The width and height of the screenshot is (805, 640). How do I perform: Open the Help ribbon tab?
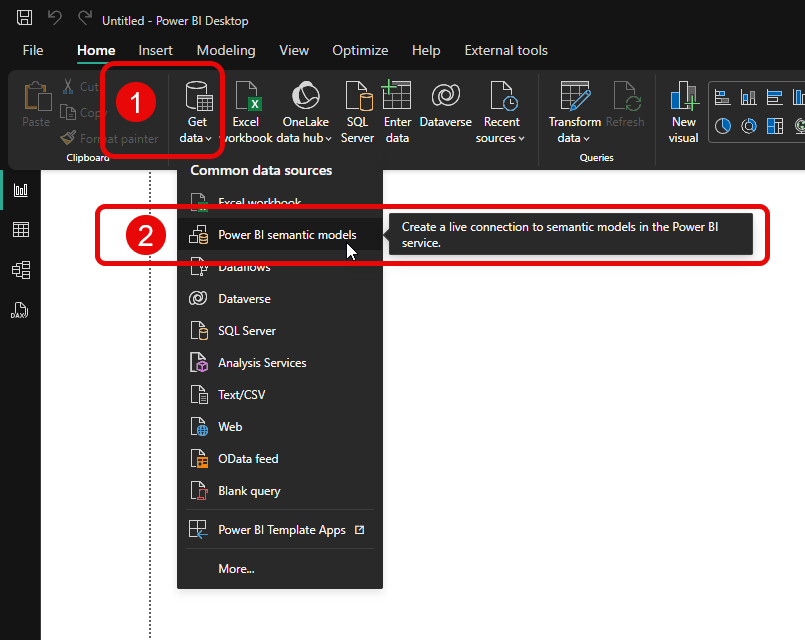click(426, 50)
